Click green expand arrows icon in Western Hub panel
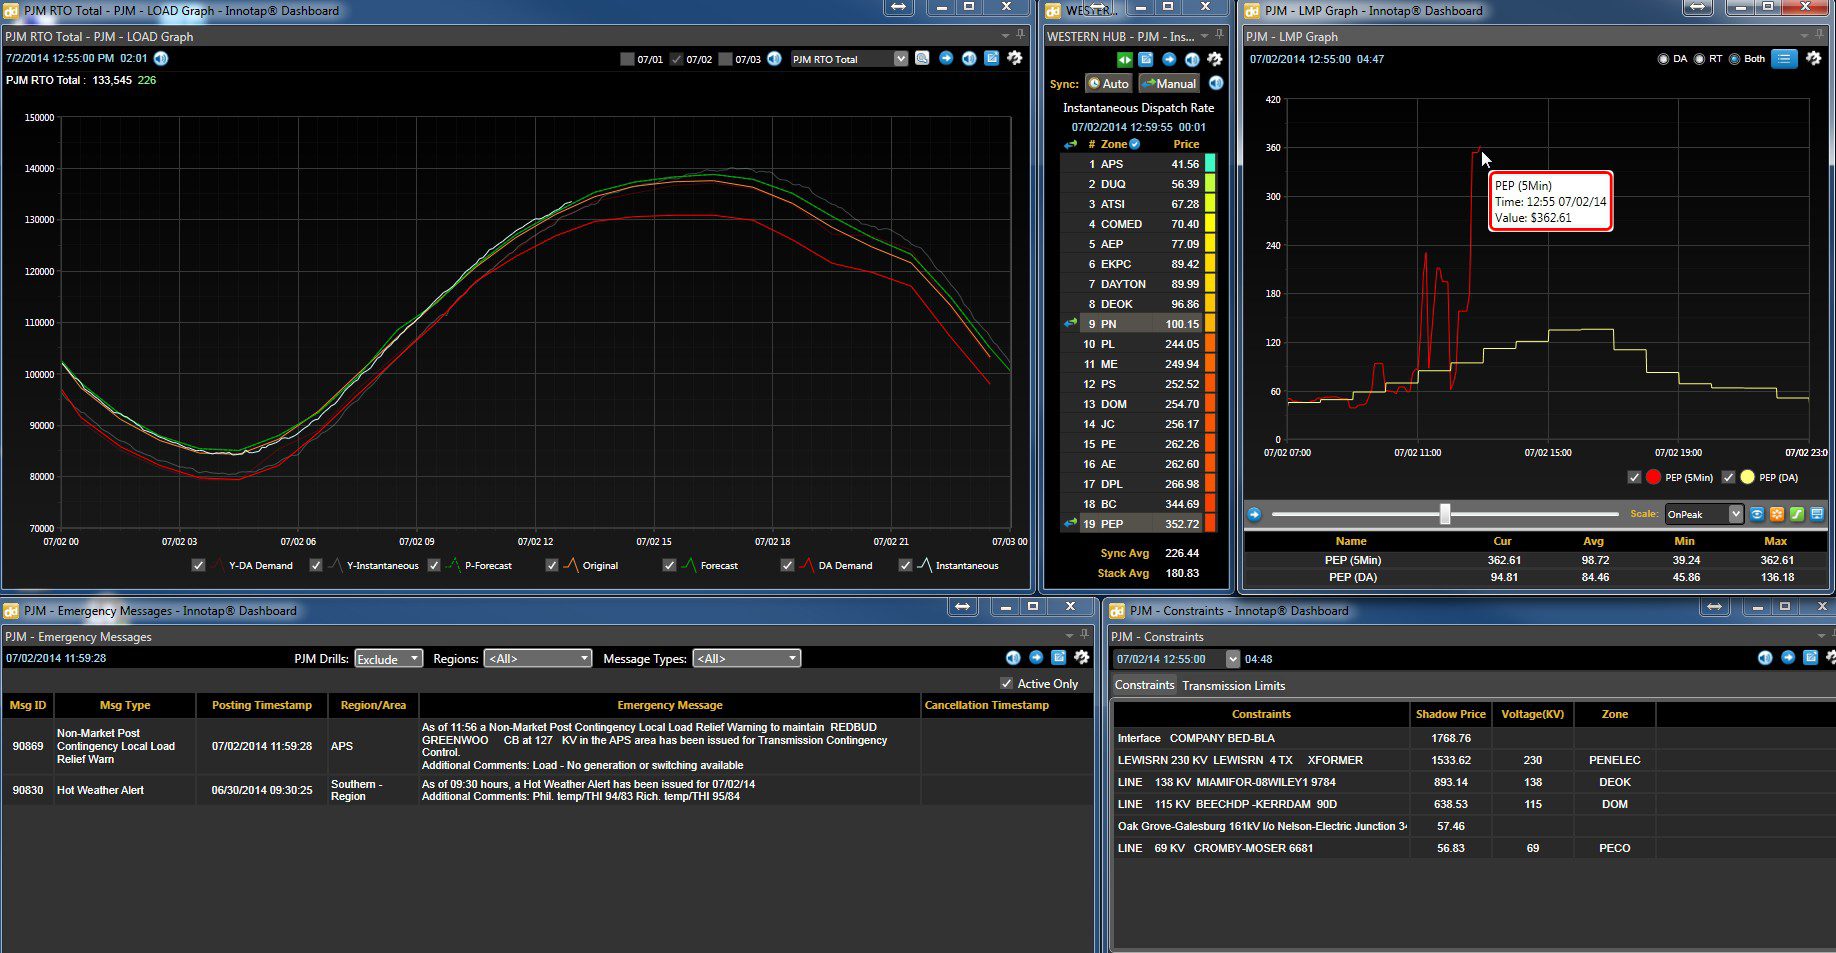 click(x=1125, y=60)
